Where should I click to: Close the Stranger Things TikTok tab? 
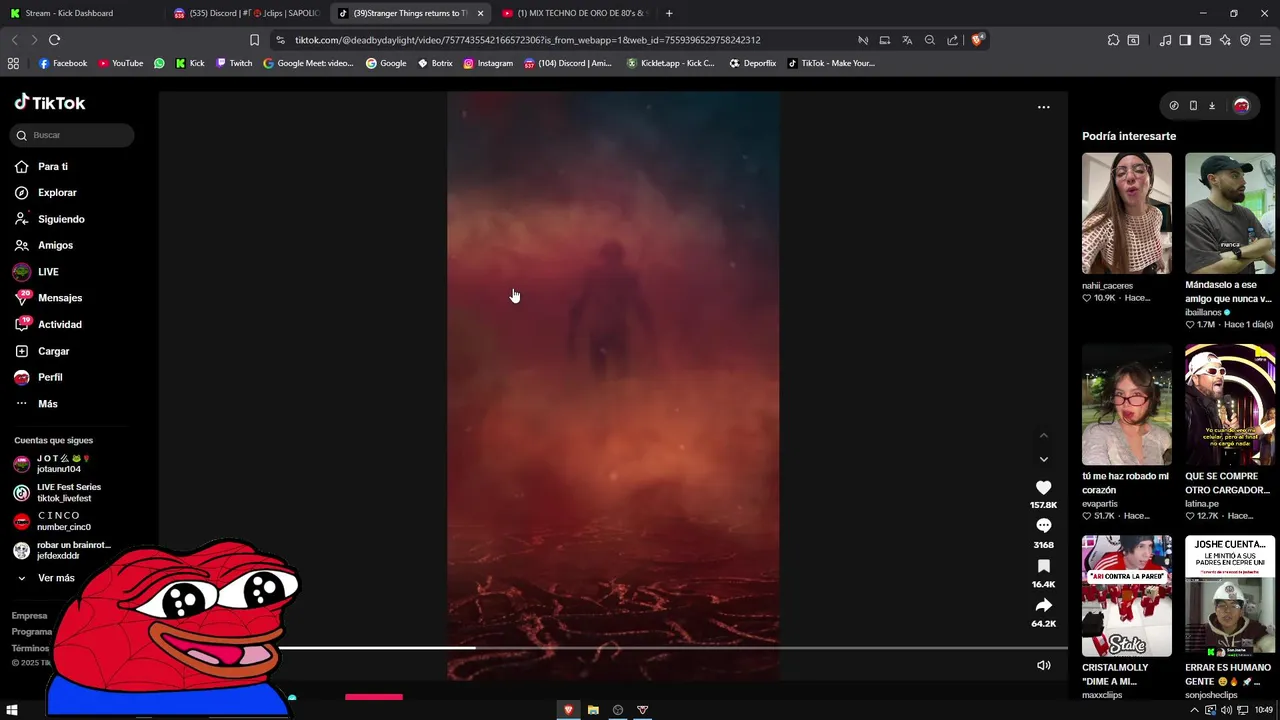pos(480,13)
